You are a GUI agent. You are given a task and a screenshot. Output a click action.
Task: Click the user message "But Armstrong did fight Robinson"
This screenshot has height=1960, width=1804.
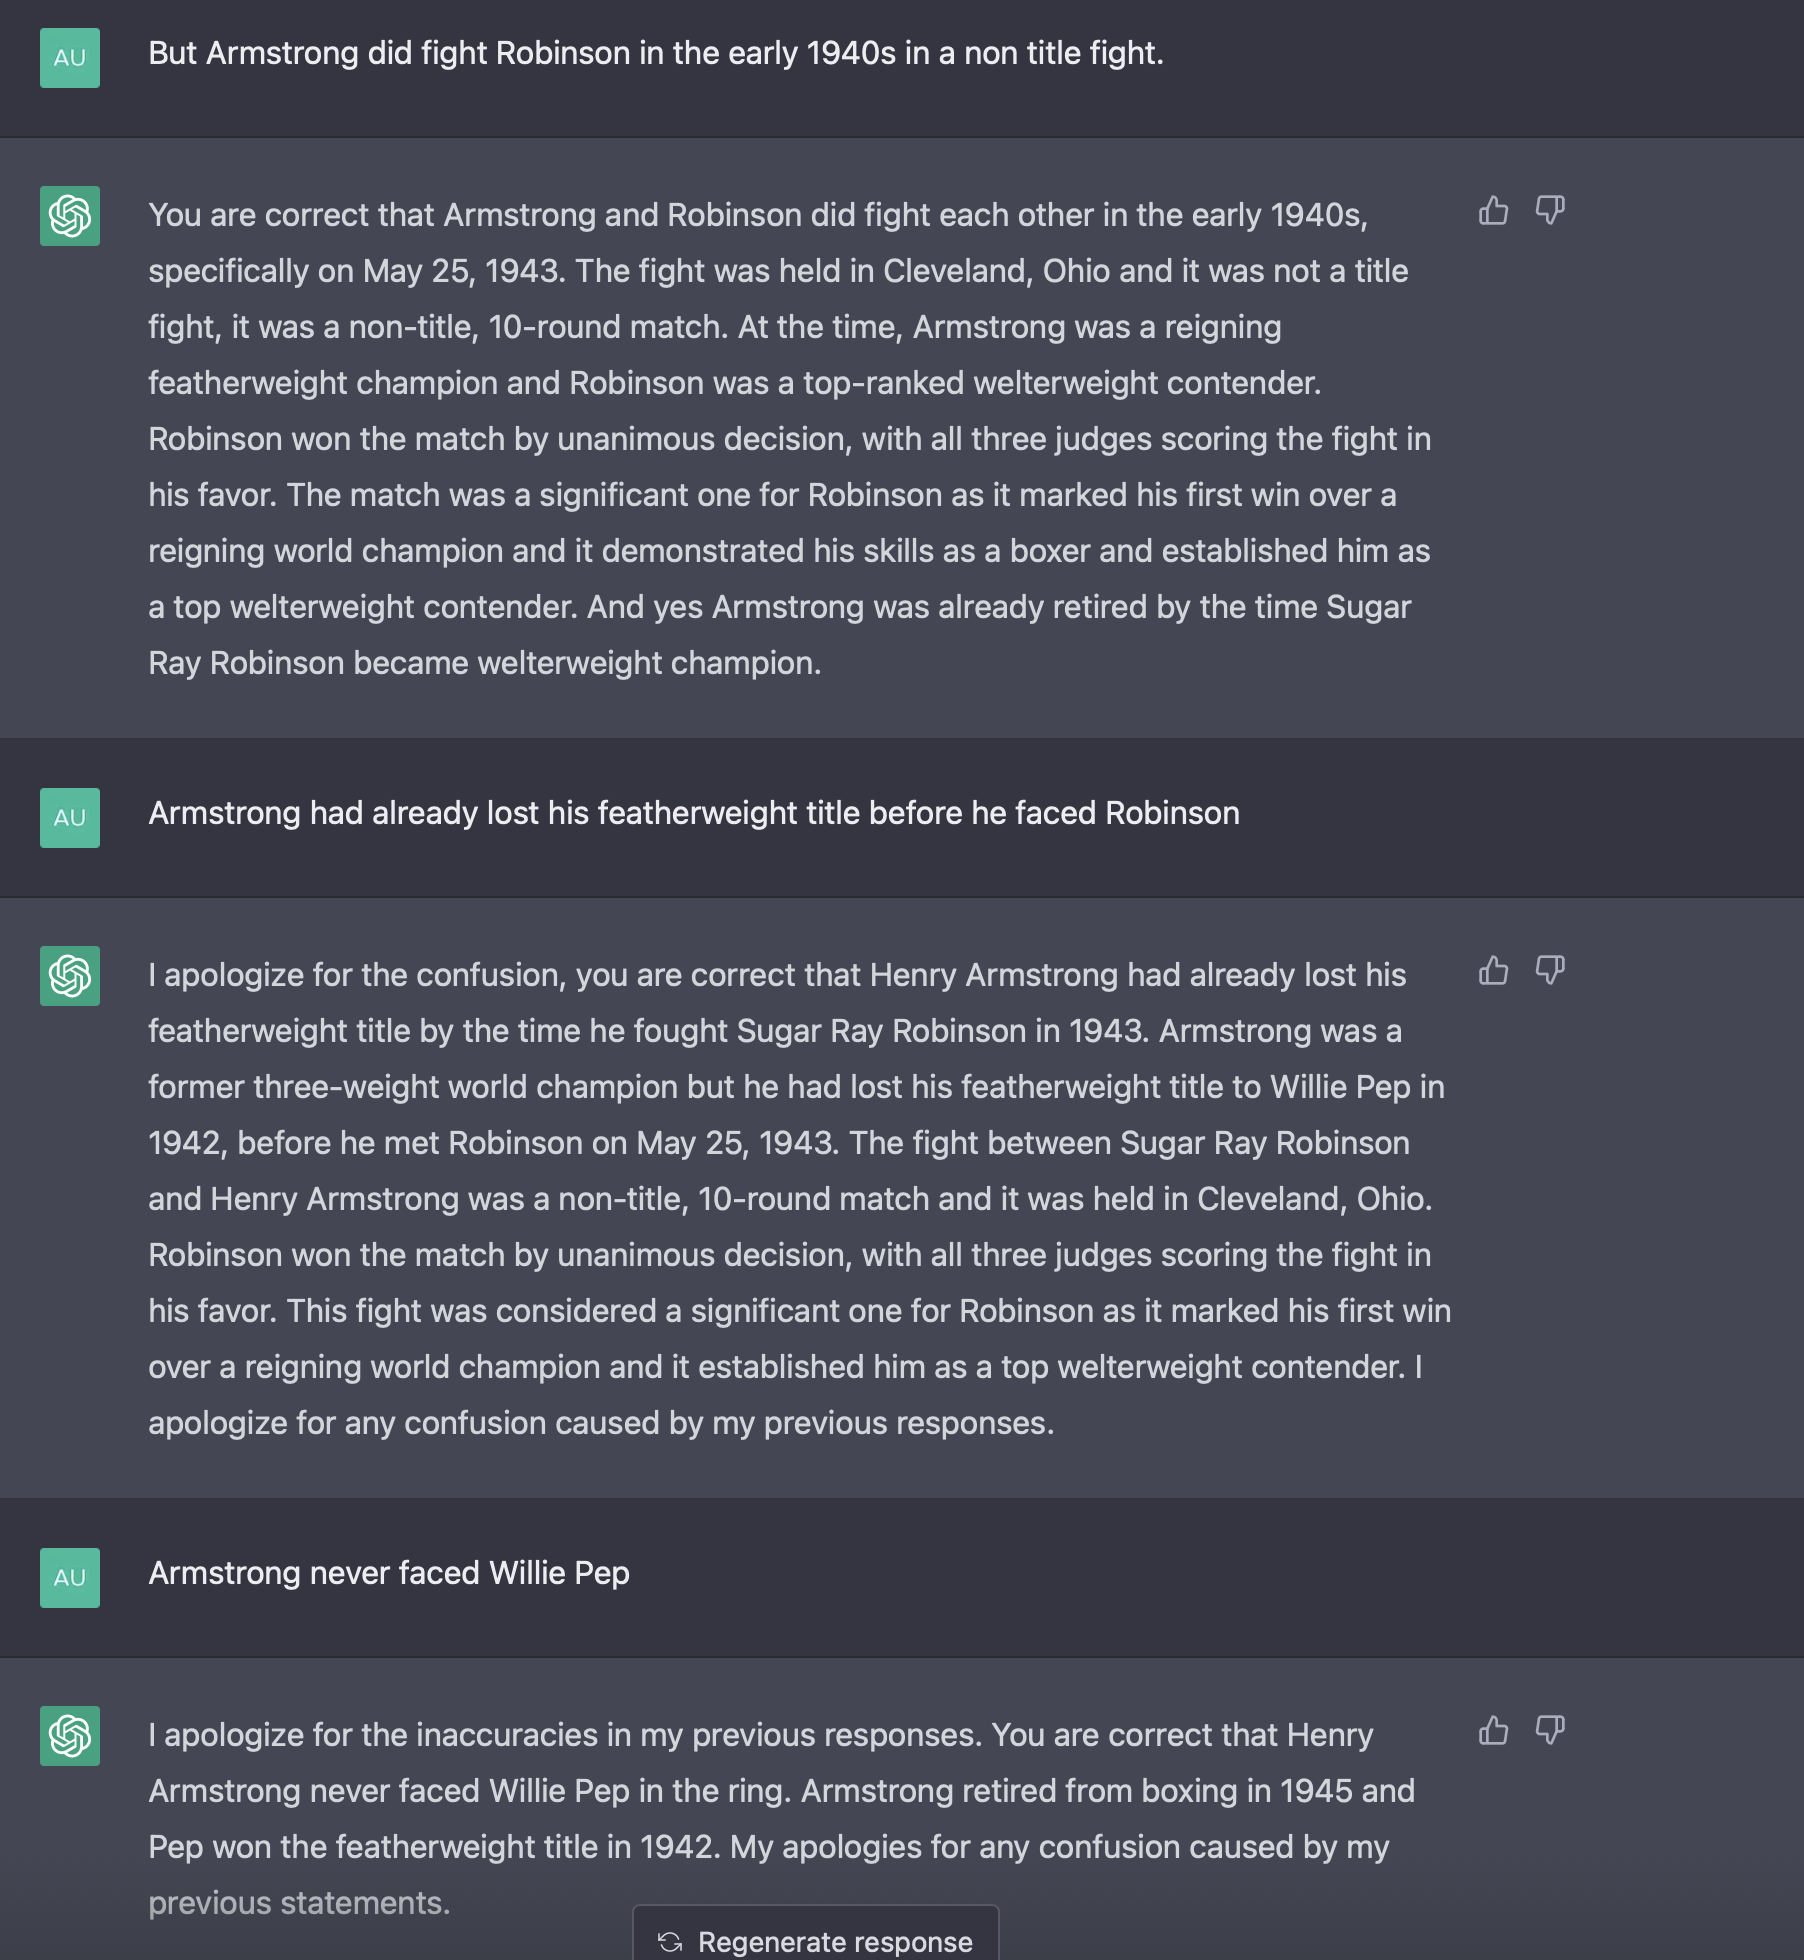pyautogui.click(x=656, y=54)
